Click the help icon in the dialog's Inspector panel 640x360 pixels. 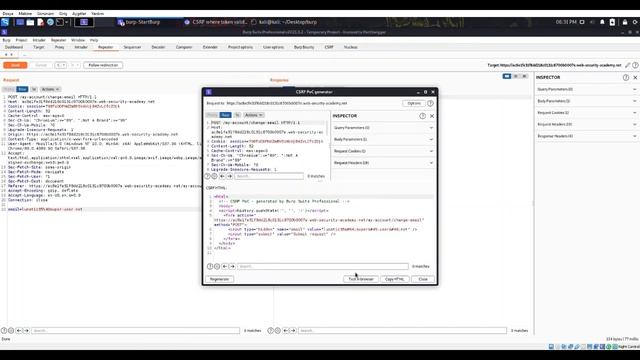pos(422,116)
